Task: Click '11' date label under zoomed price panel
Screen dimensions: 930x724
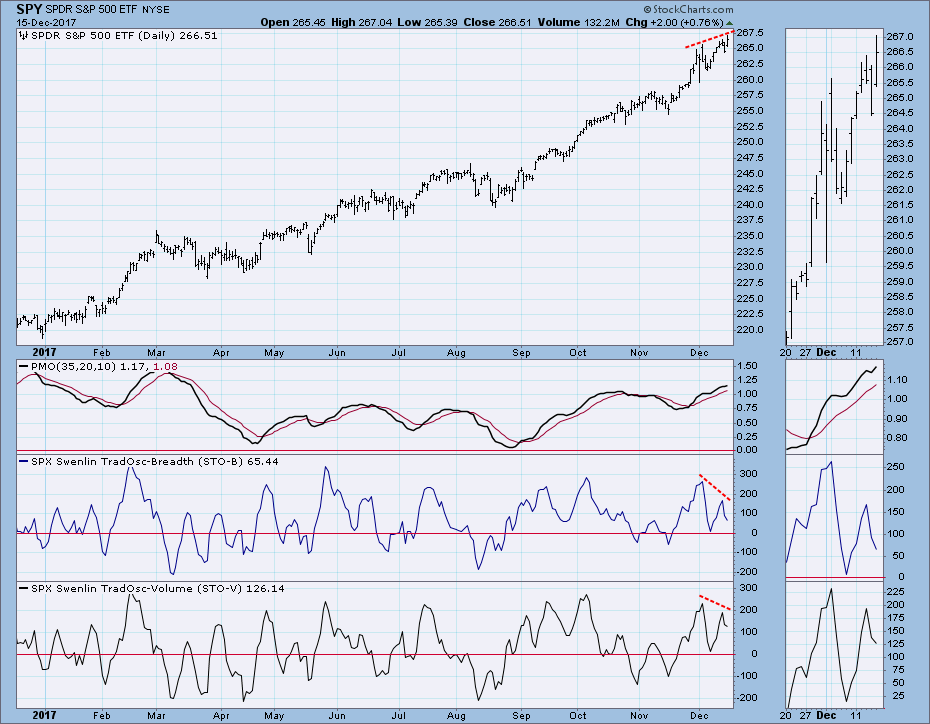Action: (x=856, y=353)
